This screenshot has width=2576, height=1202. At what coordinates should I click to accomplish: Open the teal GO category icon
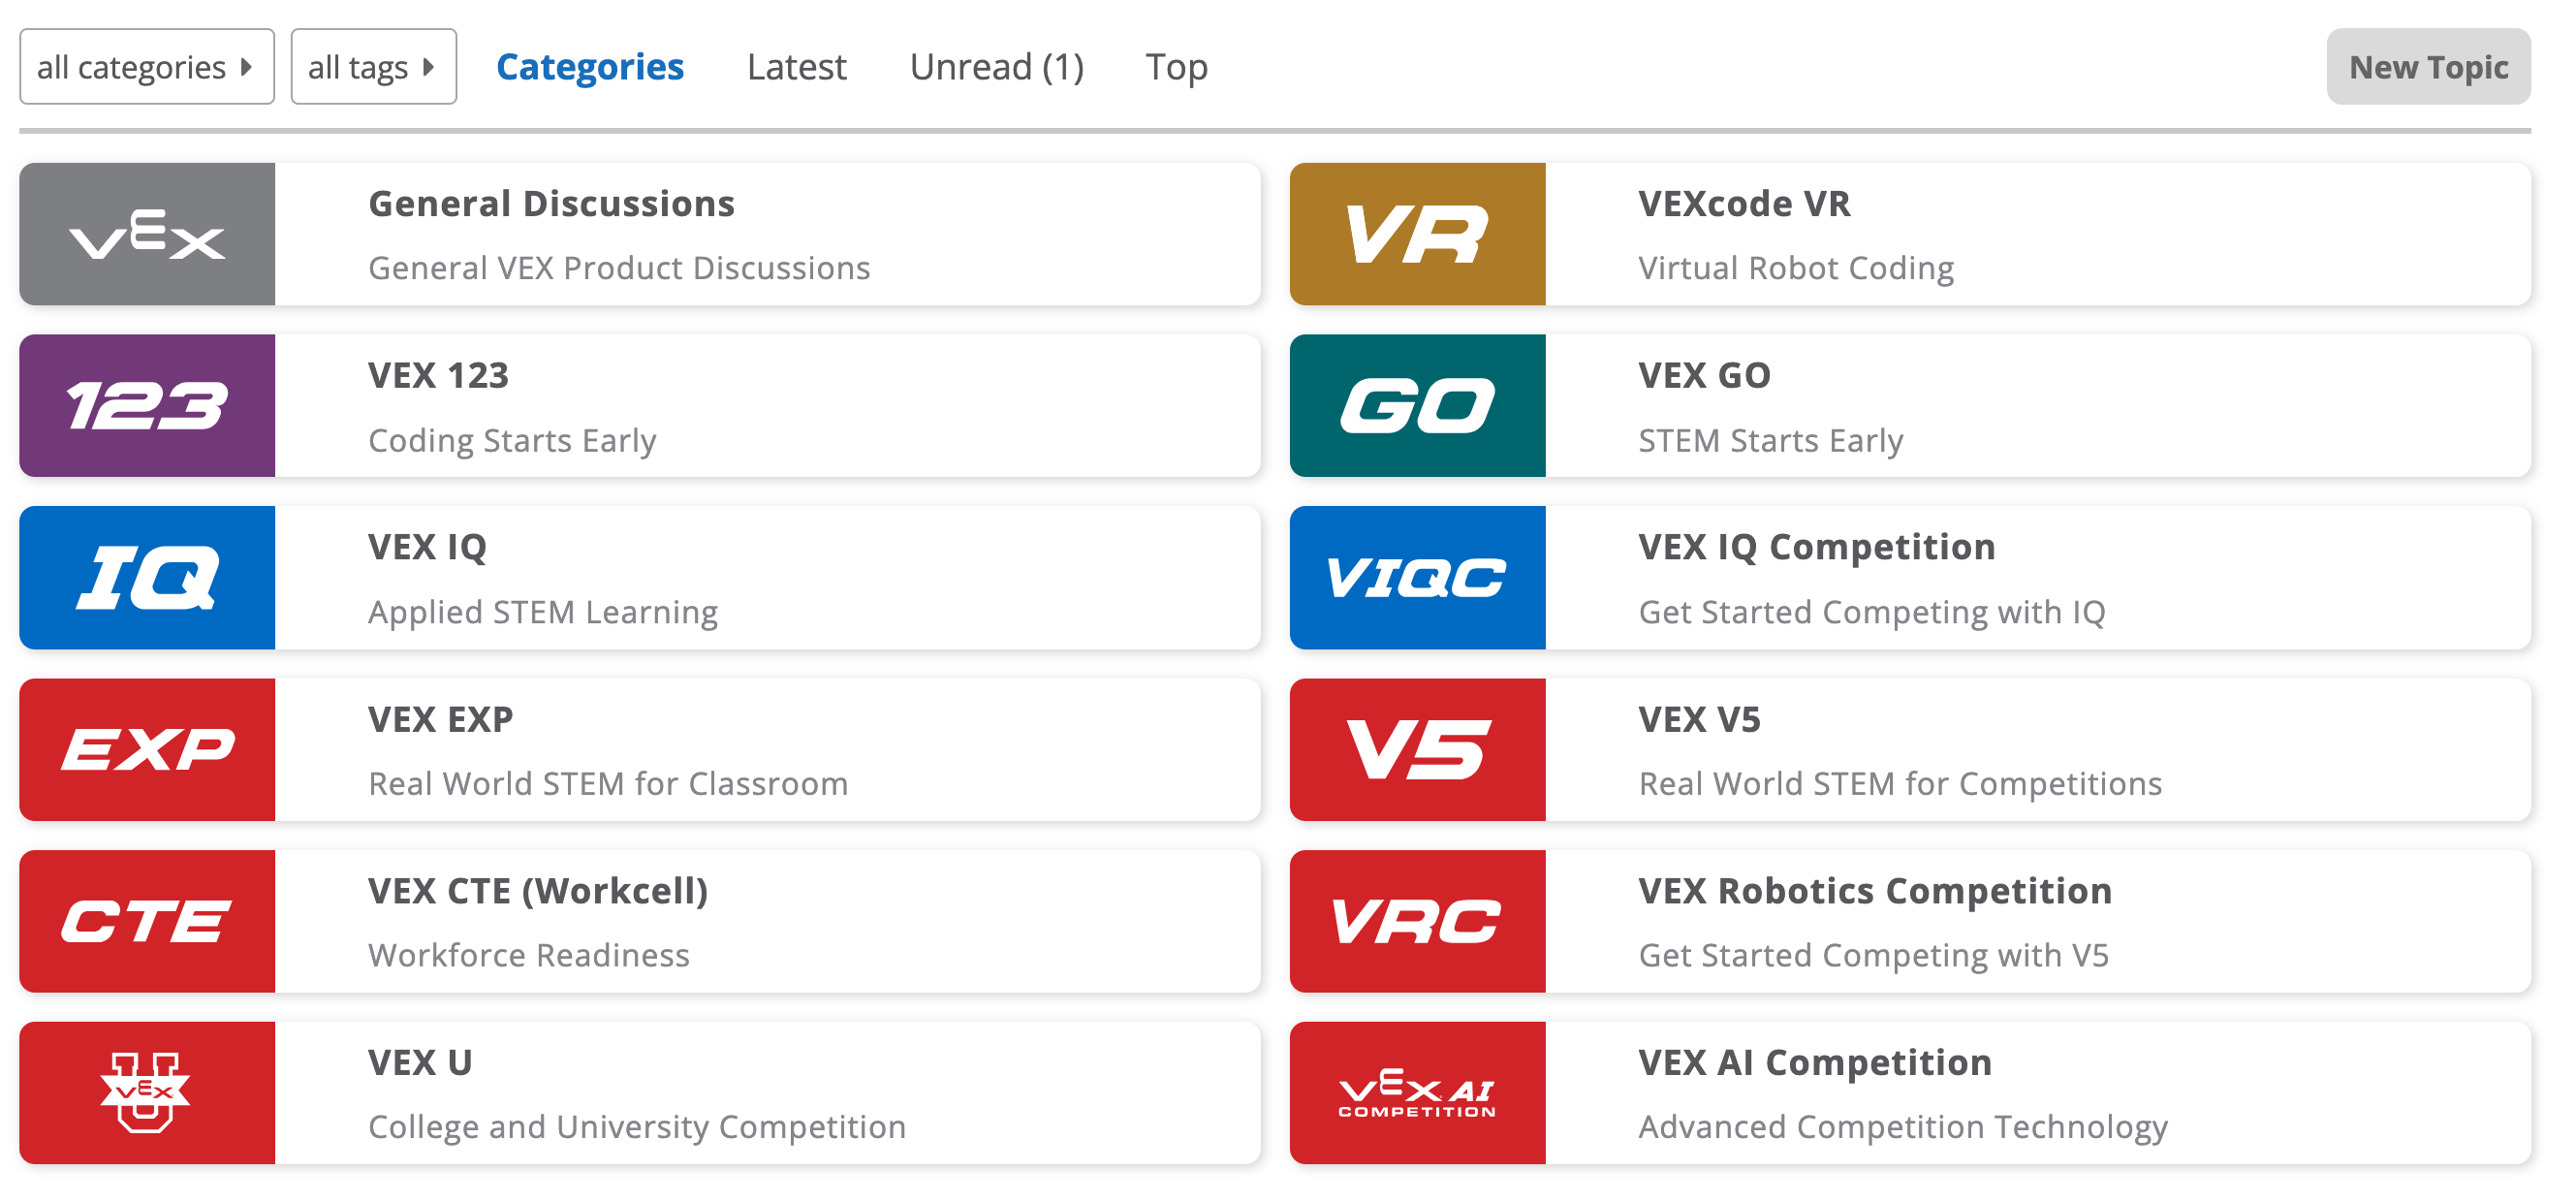tap(1417, 405)
